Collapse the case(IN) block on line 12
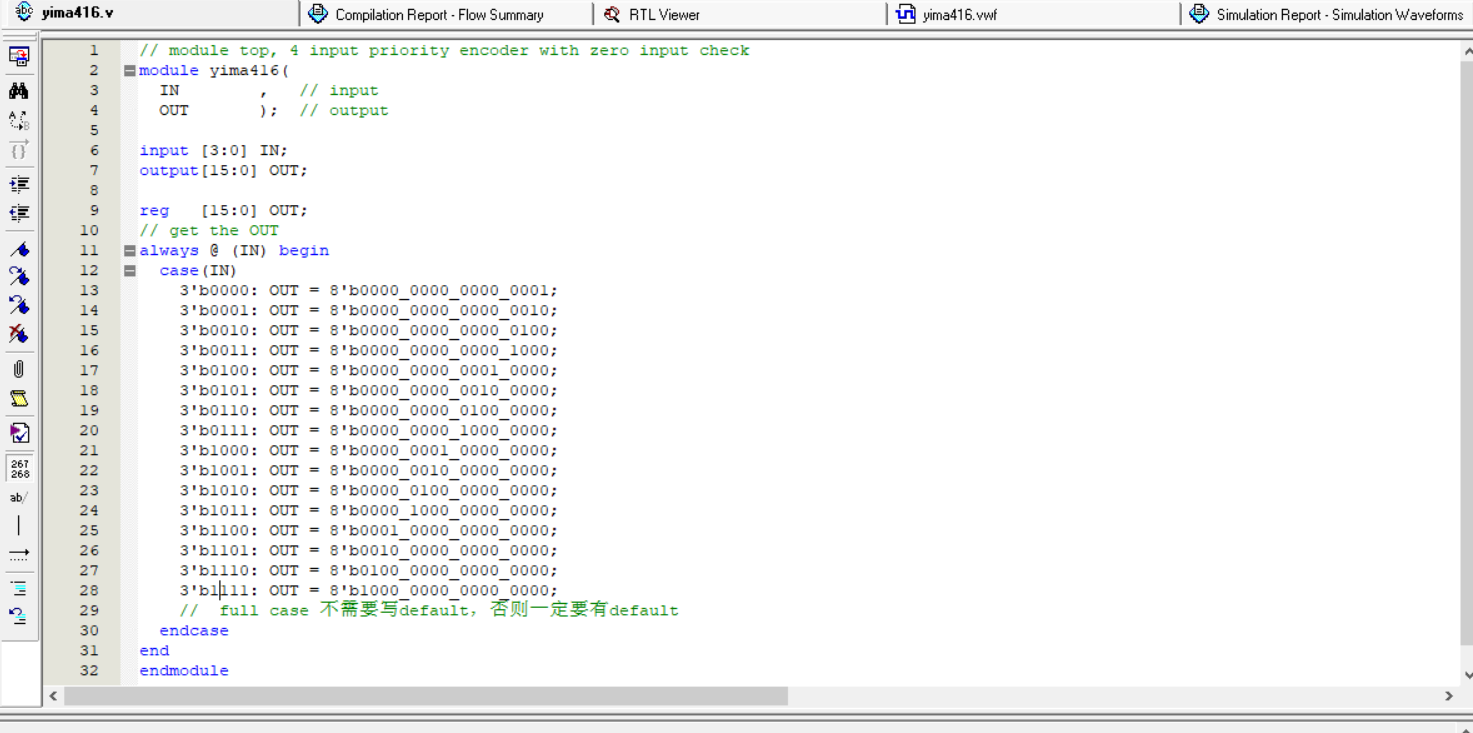Image resolution: width=1473 pixels, height=733 pixels. tap(130, 271)
